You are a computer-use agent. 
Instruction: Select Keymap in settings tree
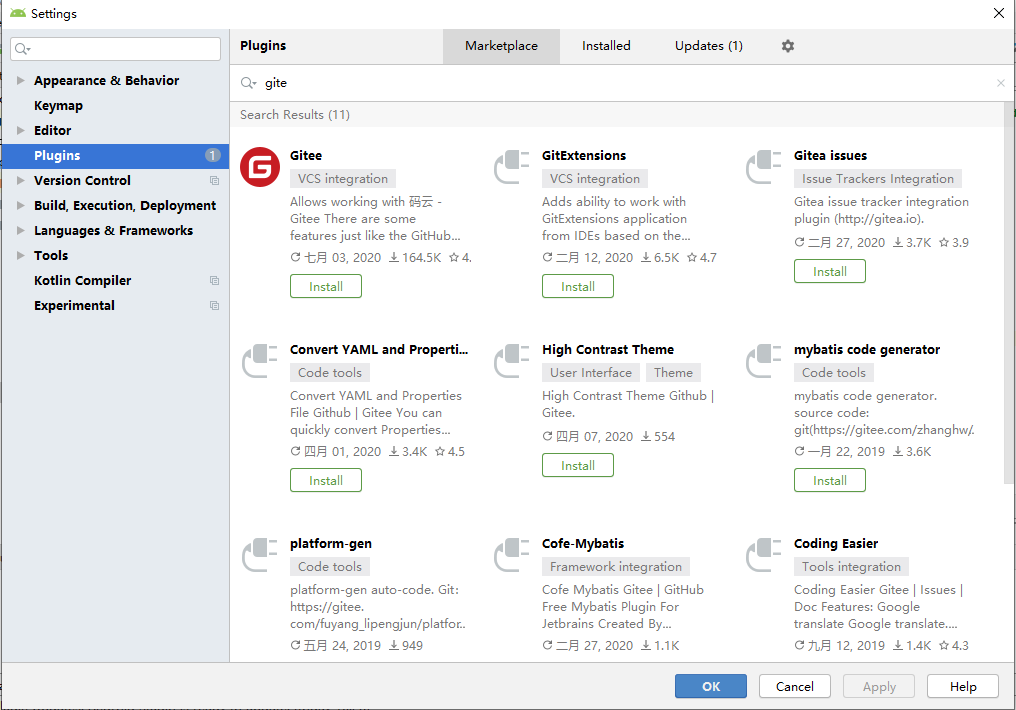58,106
